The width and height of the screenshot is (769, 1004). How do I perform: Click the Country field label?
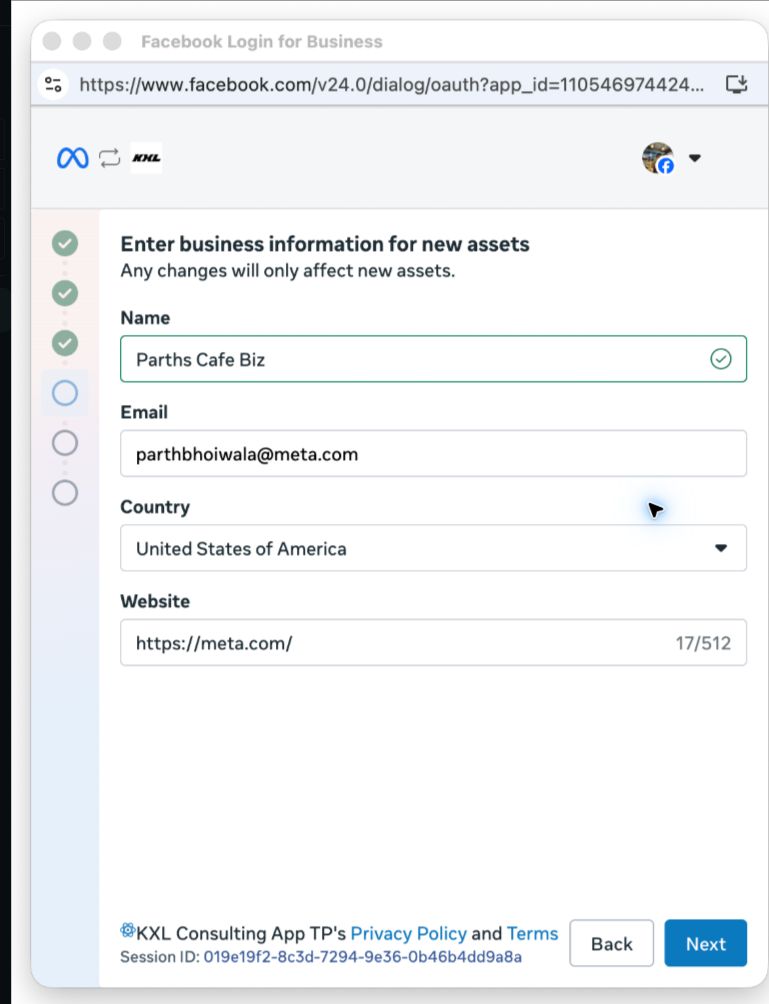155,507
